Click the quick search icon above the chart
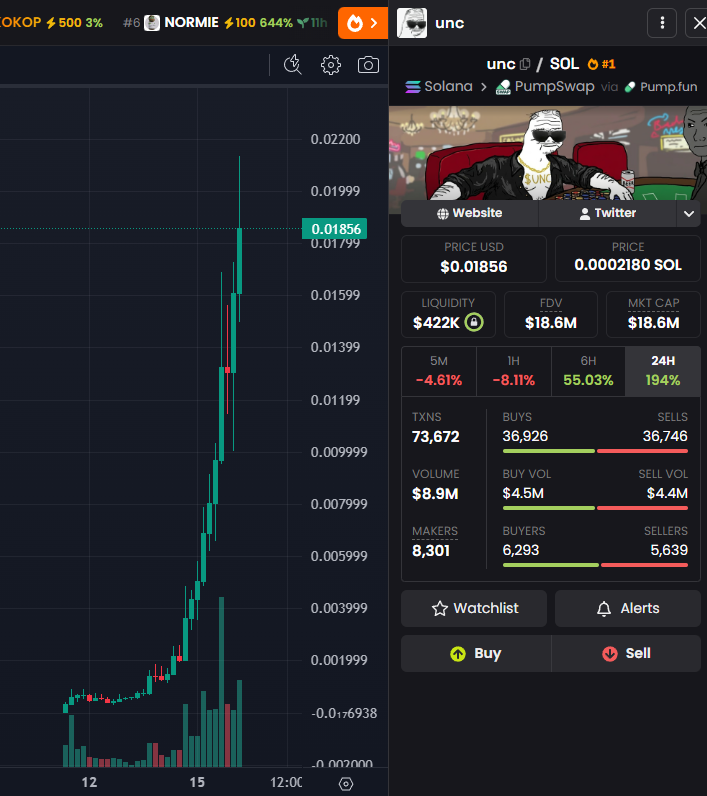The height and width of the screenshot is (796, 707). click(293, 65)
